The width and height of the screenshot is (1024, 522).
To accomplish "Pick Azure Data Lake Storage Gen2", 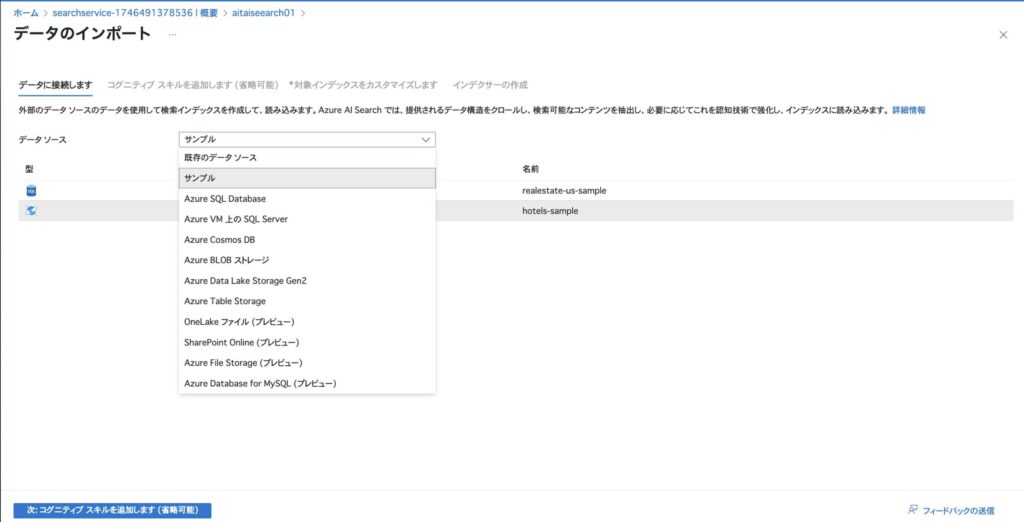I will (x=307, y=281).
